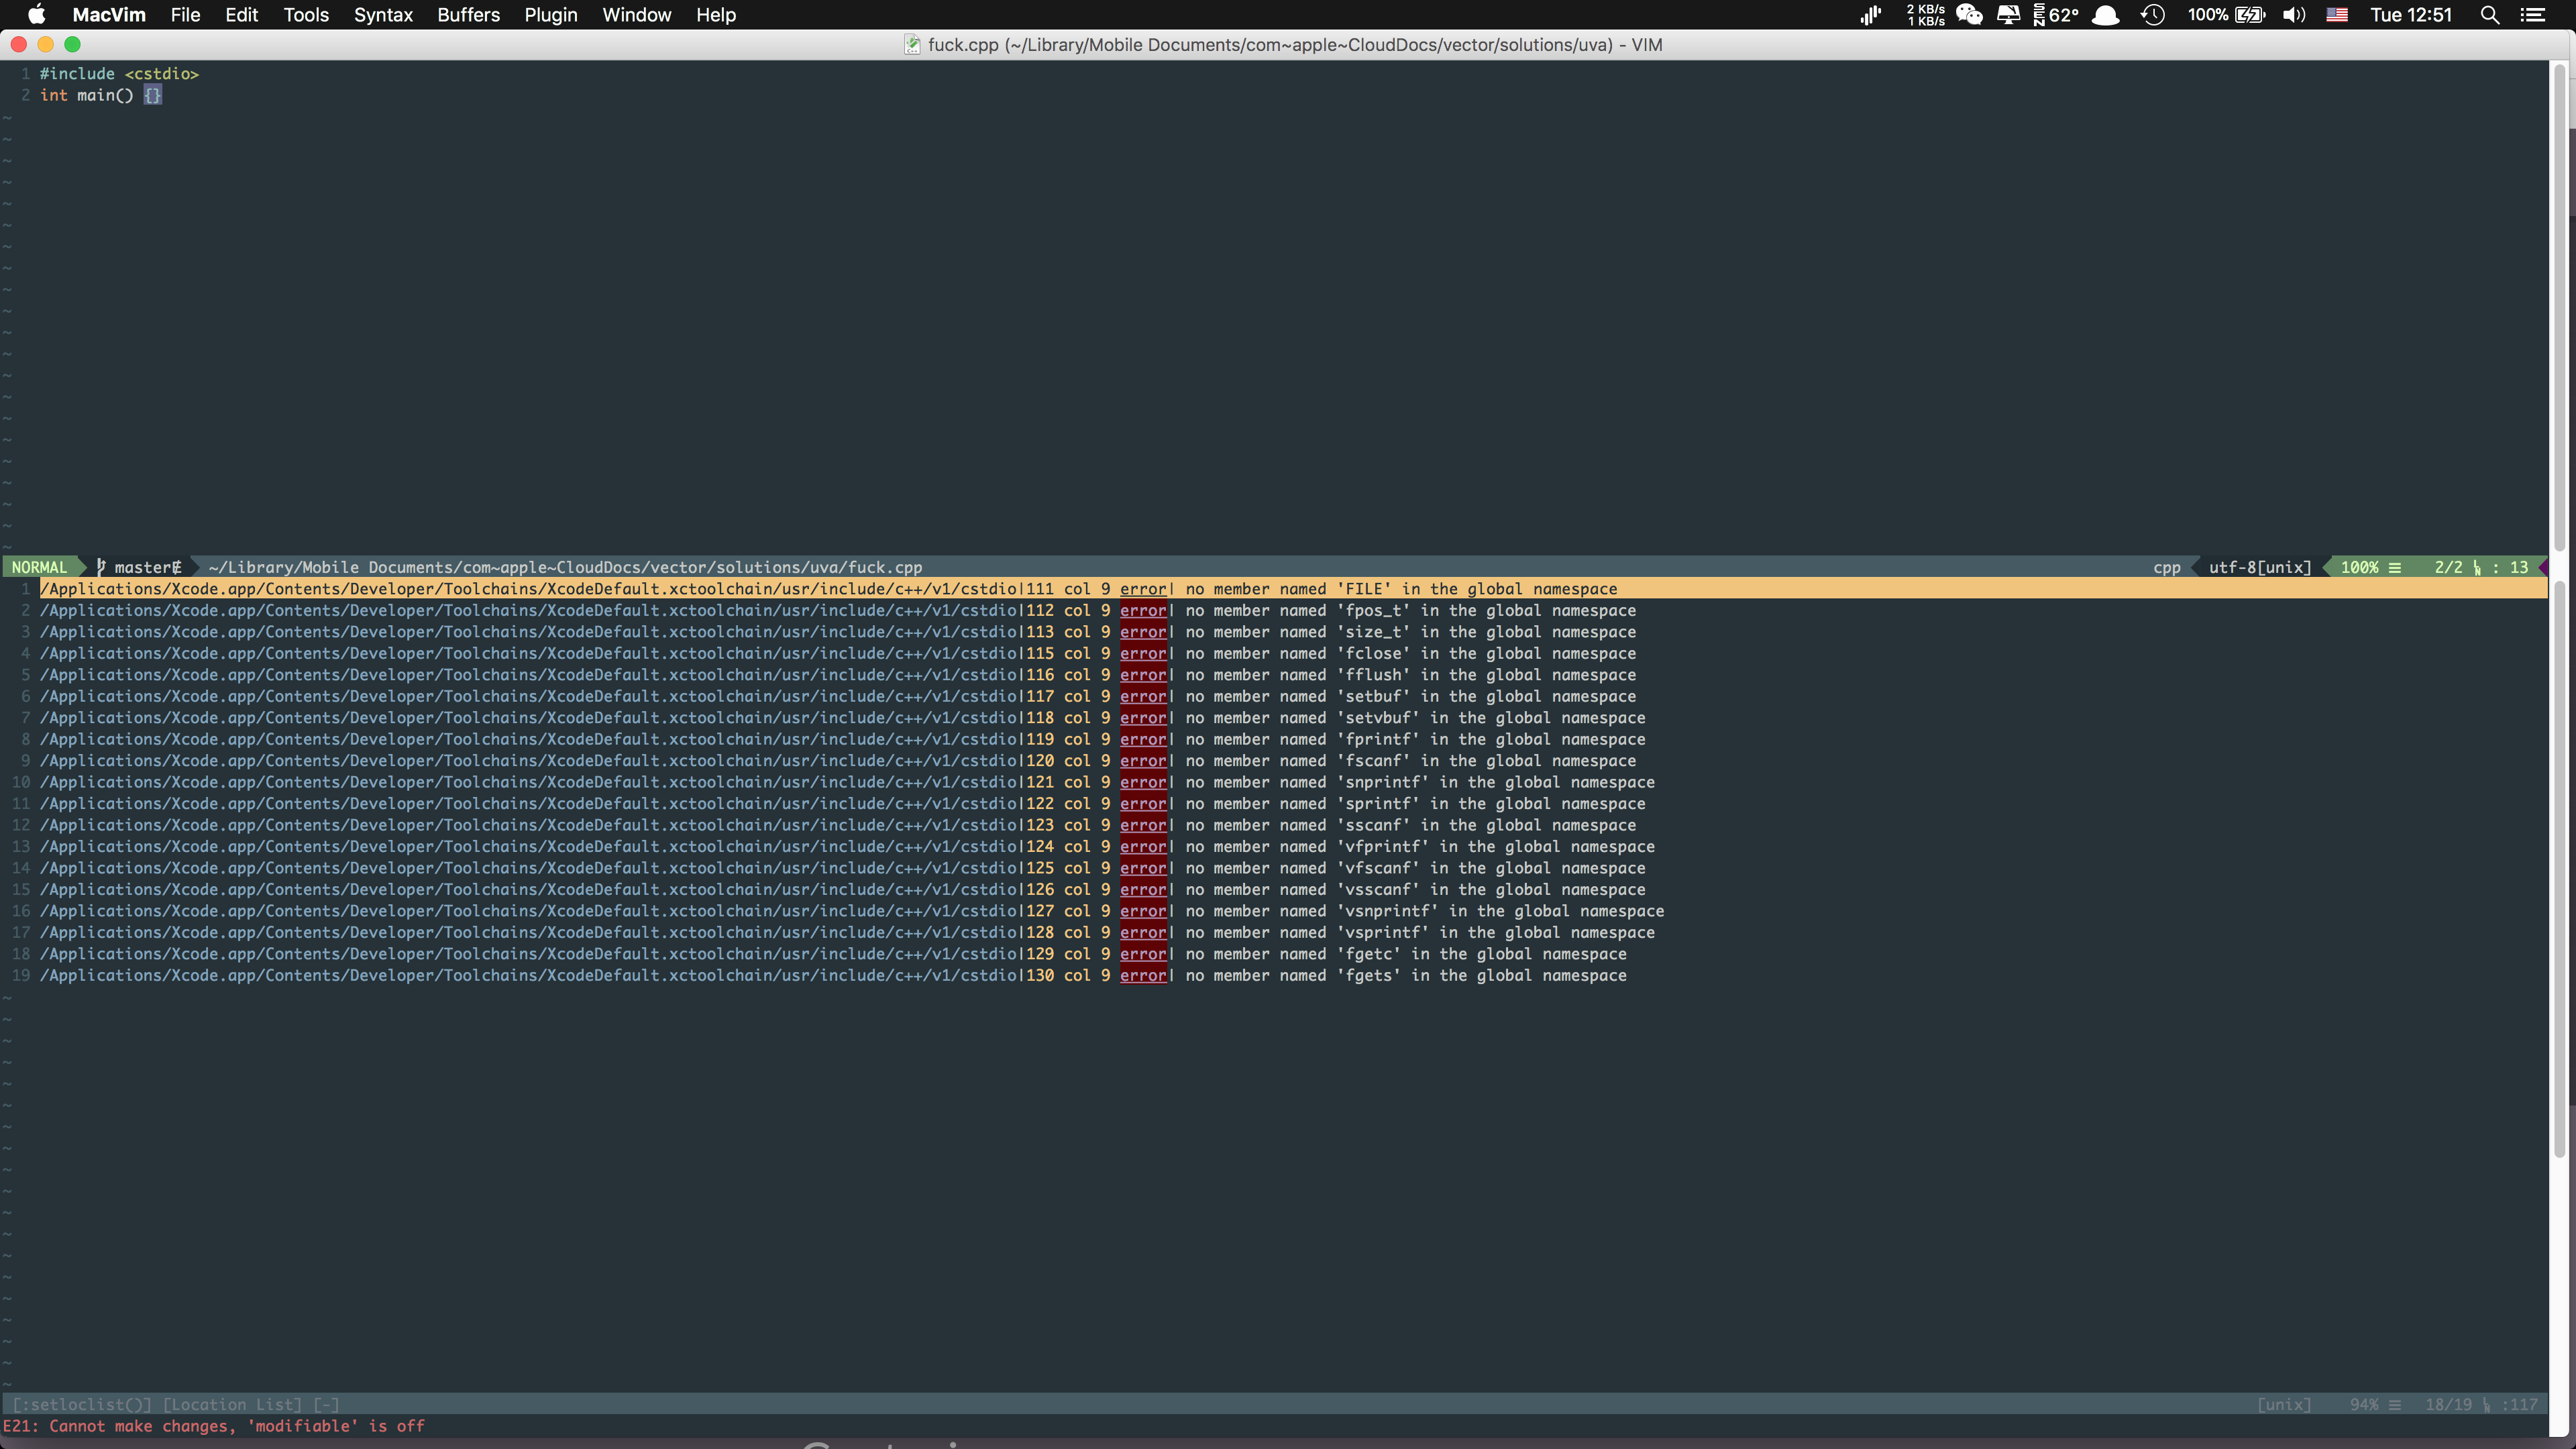Select the error about 'vfscanf' member
The width and height of the screenshot is (2576, 1449).
tap(843, 869)
